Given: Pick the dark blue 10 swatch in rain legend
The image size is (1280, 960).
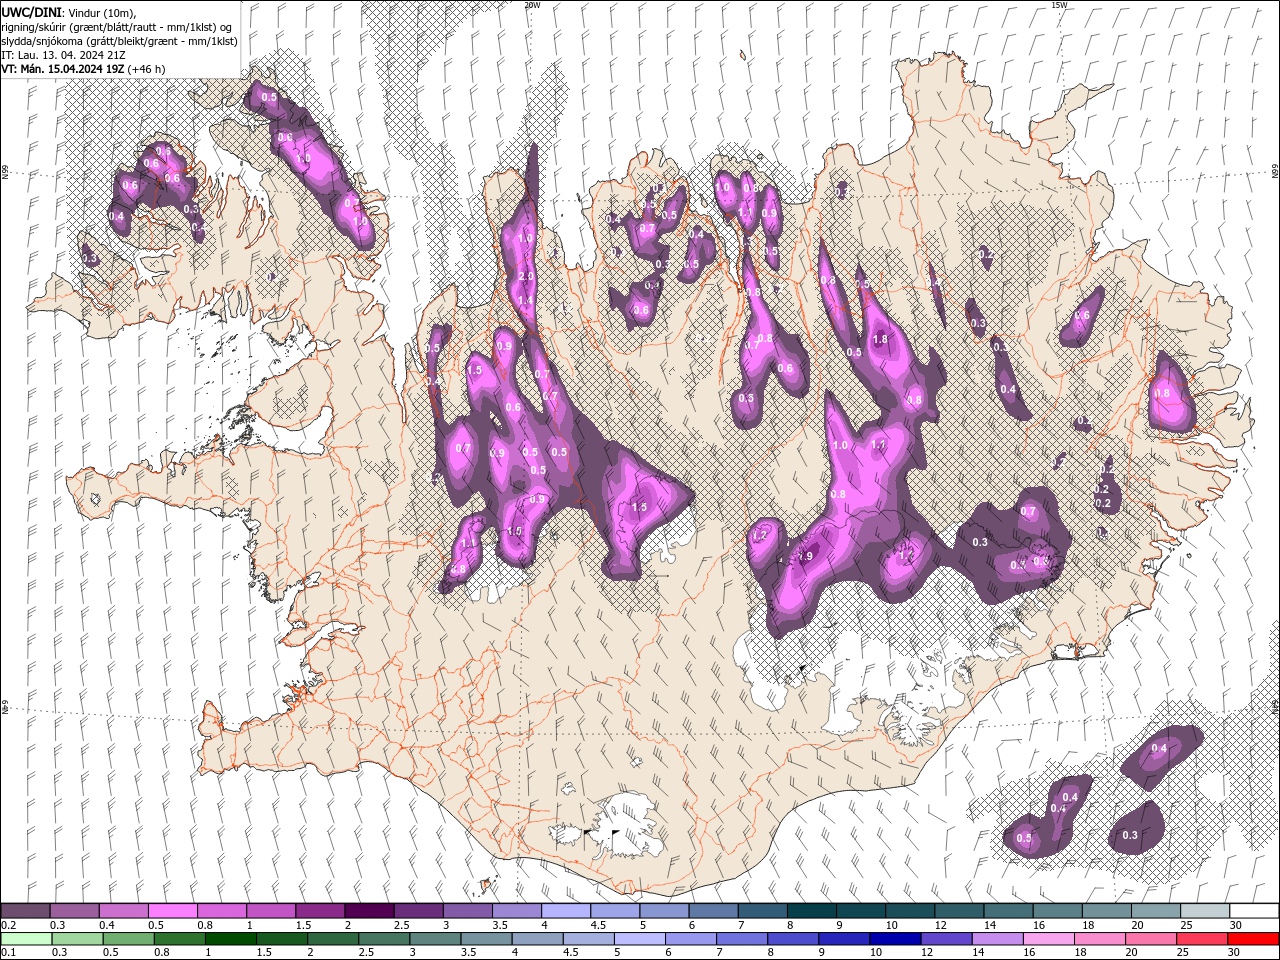Looking at the screenshot, I should click(895, 938).
